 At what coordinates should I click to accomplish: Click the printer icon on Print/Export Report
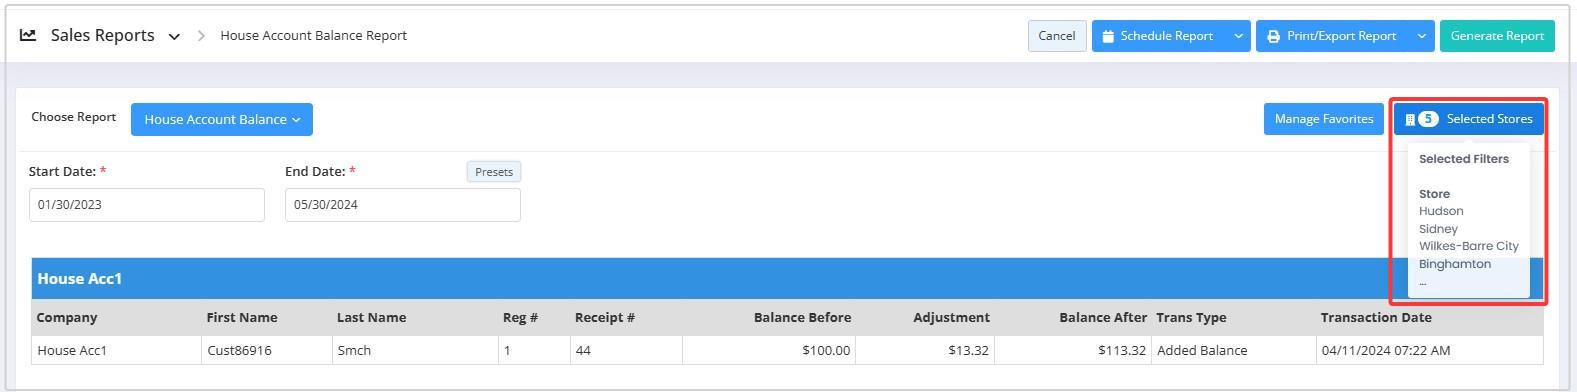[1273, 36]
